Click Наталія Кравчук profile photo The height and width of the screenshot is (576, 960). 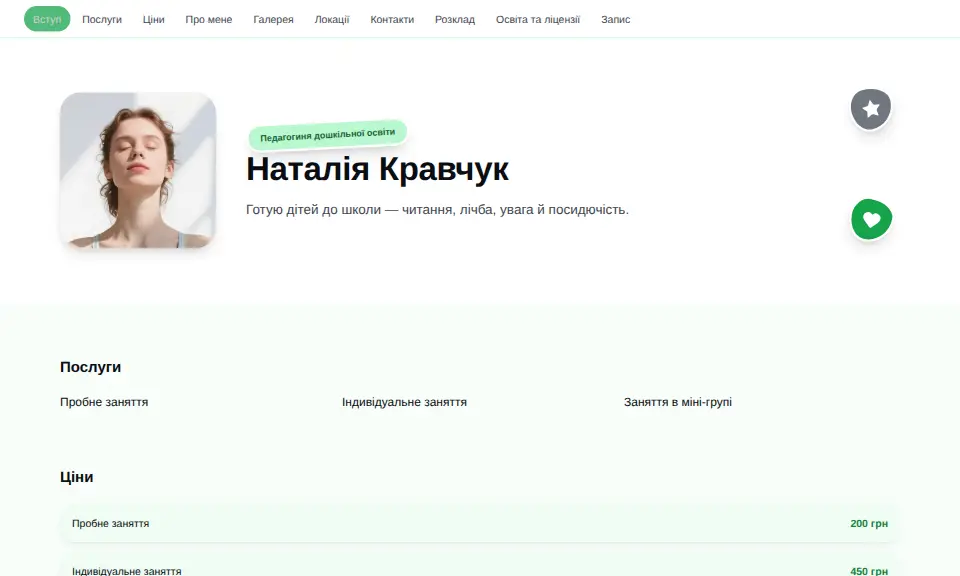tap(138, 170)
